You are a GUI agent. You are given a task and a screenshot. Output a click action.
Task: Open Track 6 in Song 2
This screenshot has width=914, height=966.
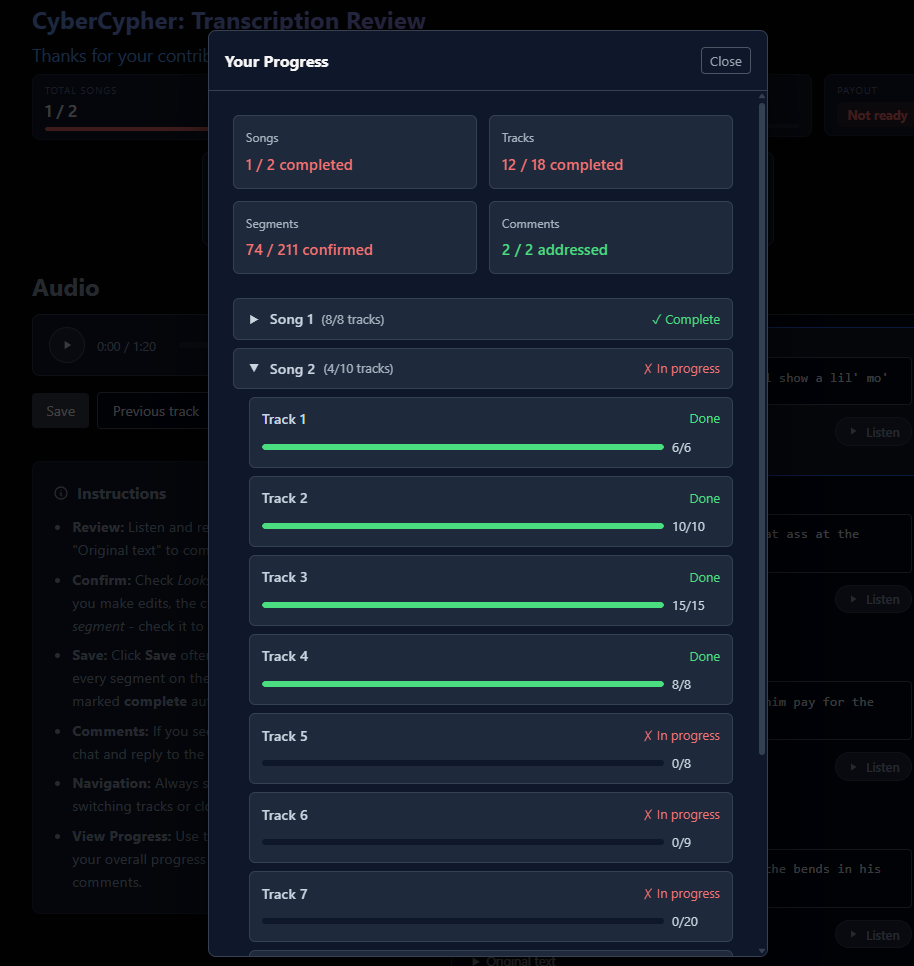coord(490,827)
